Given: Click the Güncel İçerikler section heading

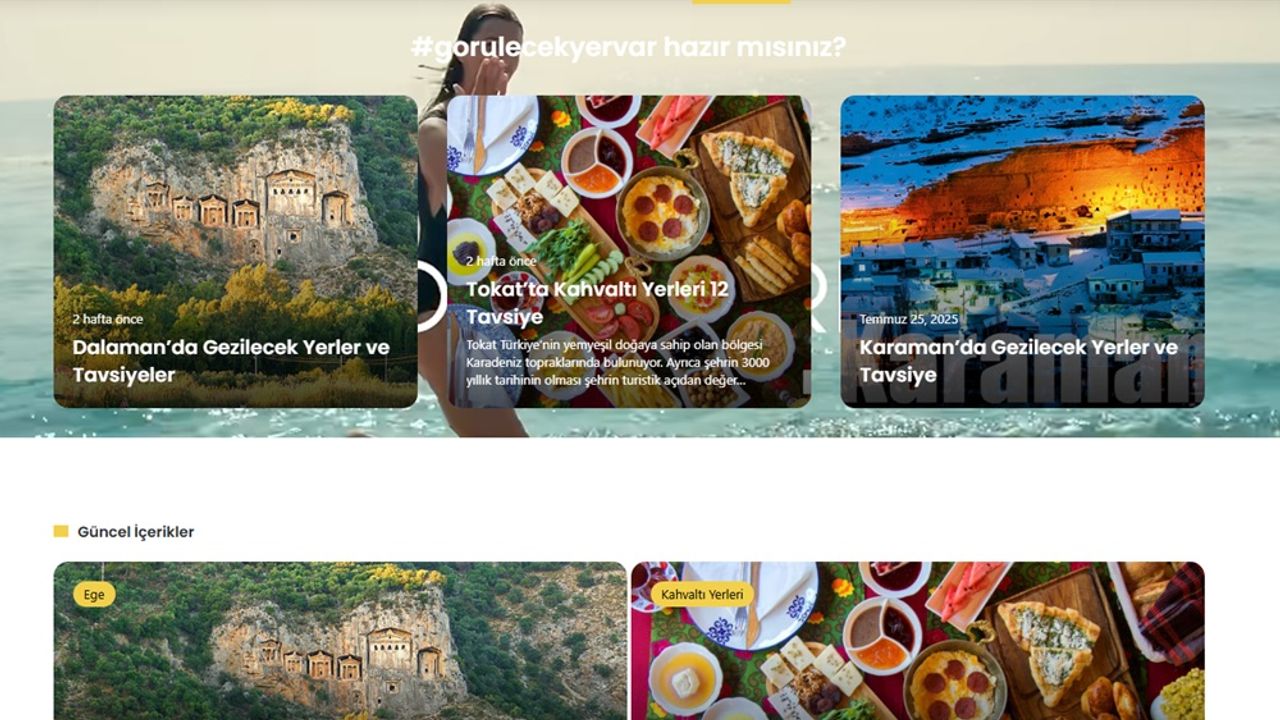Looking at the screenshot, I should click(136, 532).
